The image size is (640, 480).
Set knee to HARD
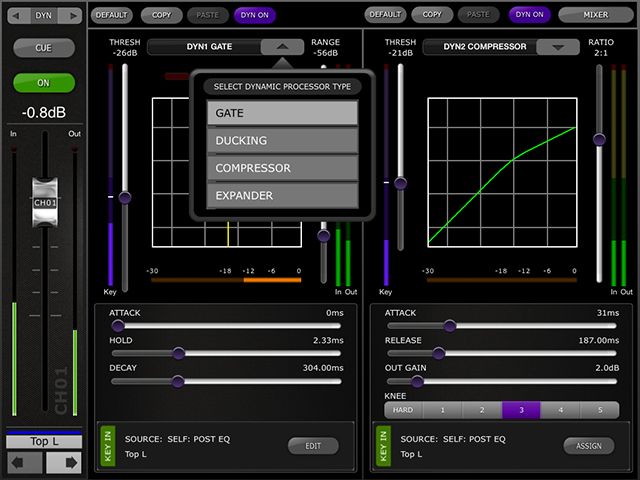click(x=402, y=410)
